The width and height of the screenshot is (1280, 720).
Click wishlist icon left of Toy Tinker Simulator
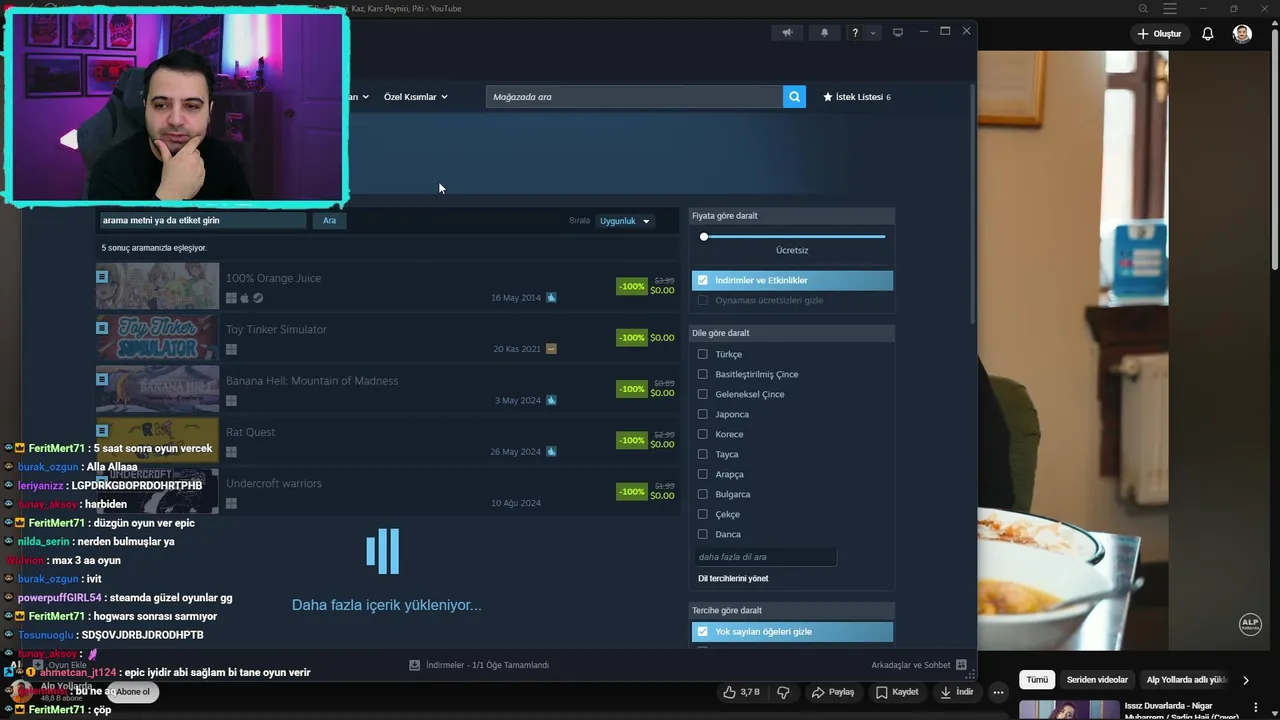pos(102,327)
